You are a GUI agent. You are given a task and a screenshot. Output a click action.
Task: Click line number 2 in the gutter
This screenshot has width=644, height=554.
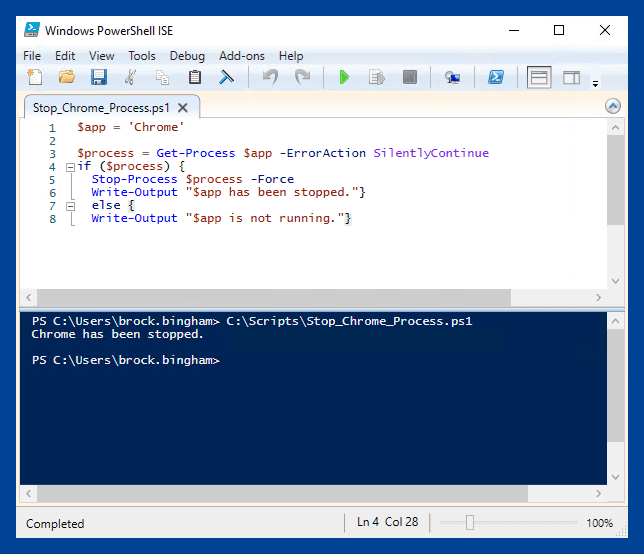click(x=52, y=141)
